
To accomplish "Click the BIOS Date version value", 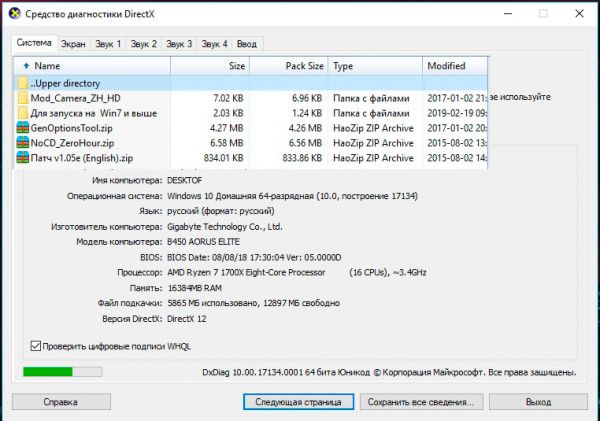I will [x=254, y=257].
